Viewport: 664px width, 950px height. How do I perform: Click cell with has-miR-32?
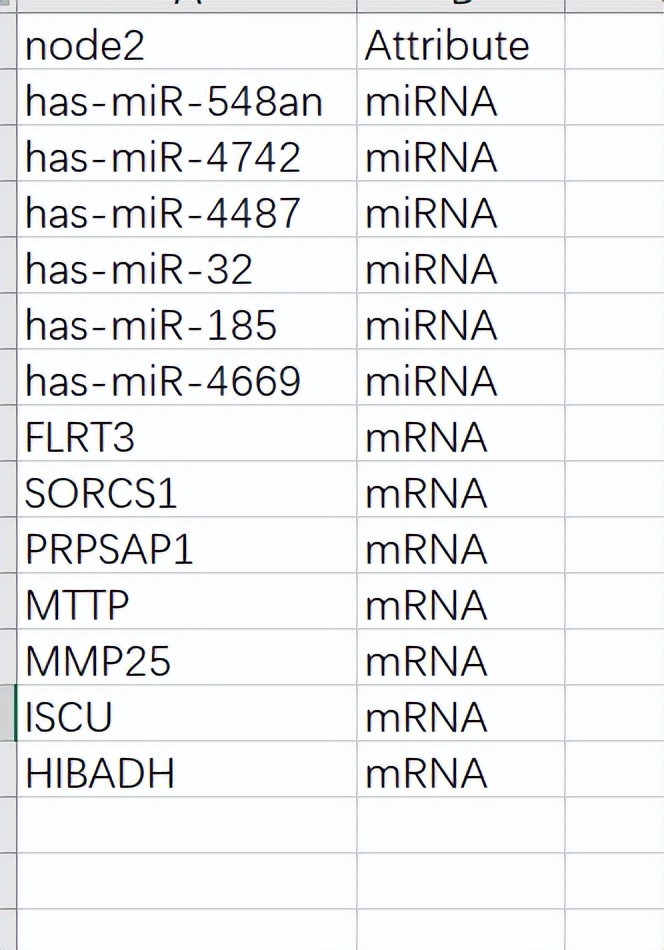pos(186,270)
